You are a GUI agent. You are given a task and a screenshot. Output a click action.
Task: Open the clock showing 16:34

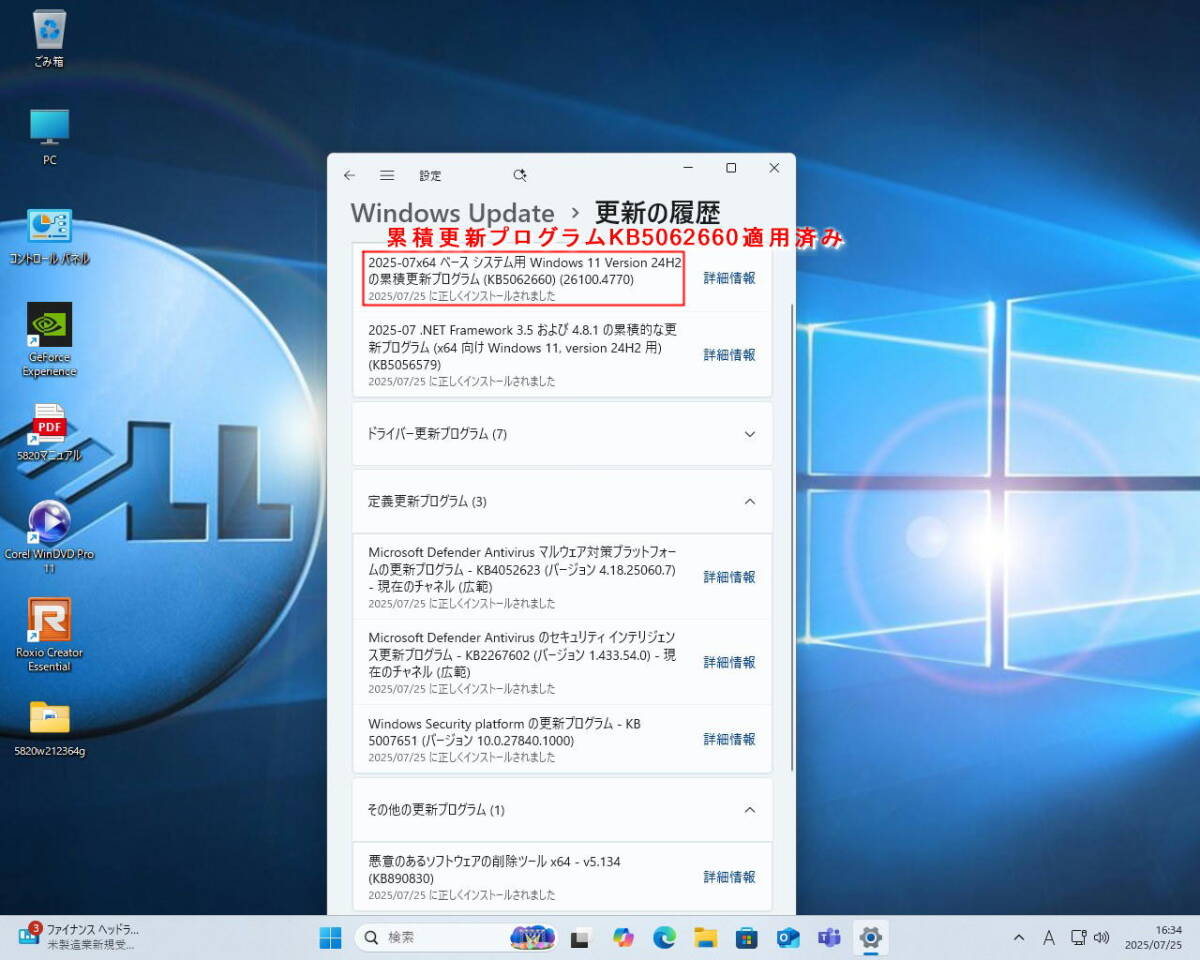(1153, 937)
